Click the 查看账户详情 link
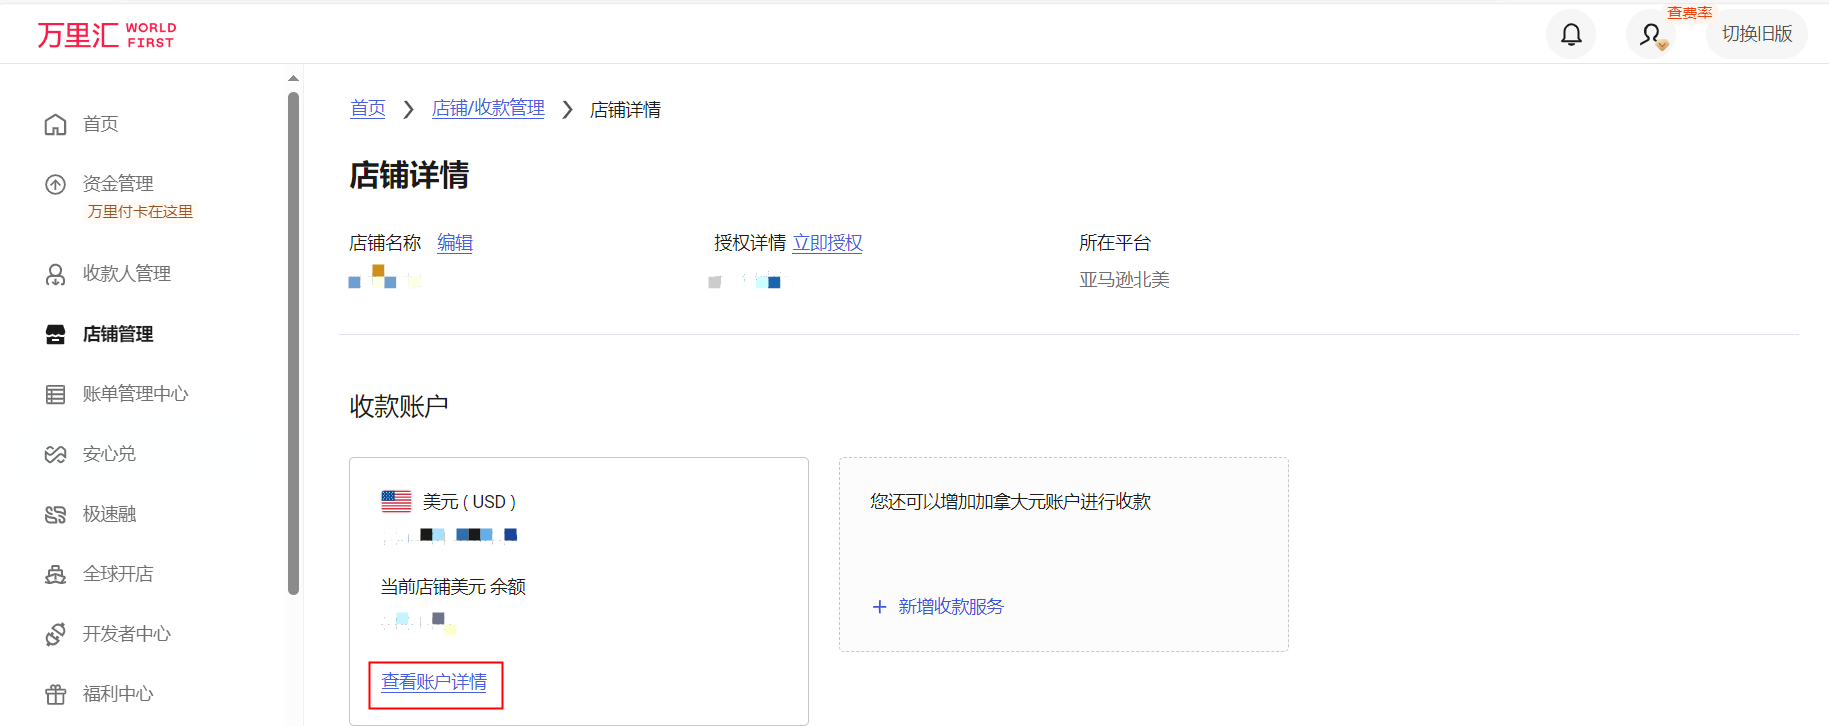Screen dimensions: 1829x726 tap(434, 683)
